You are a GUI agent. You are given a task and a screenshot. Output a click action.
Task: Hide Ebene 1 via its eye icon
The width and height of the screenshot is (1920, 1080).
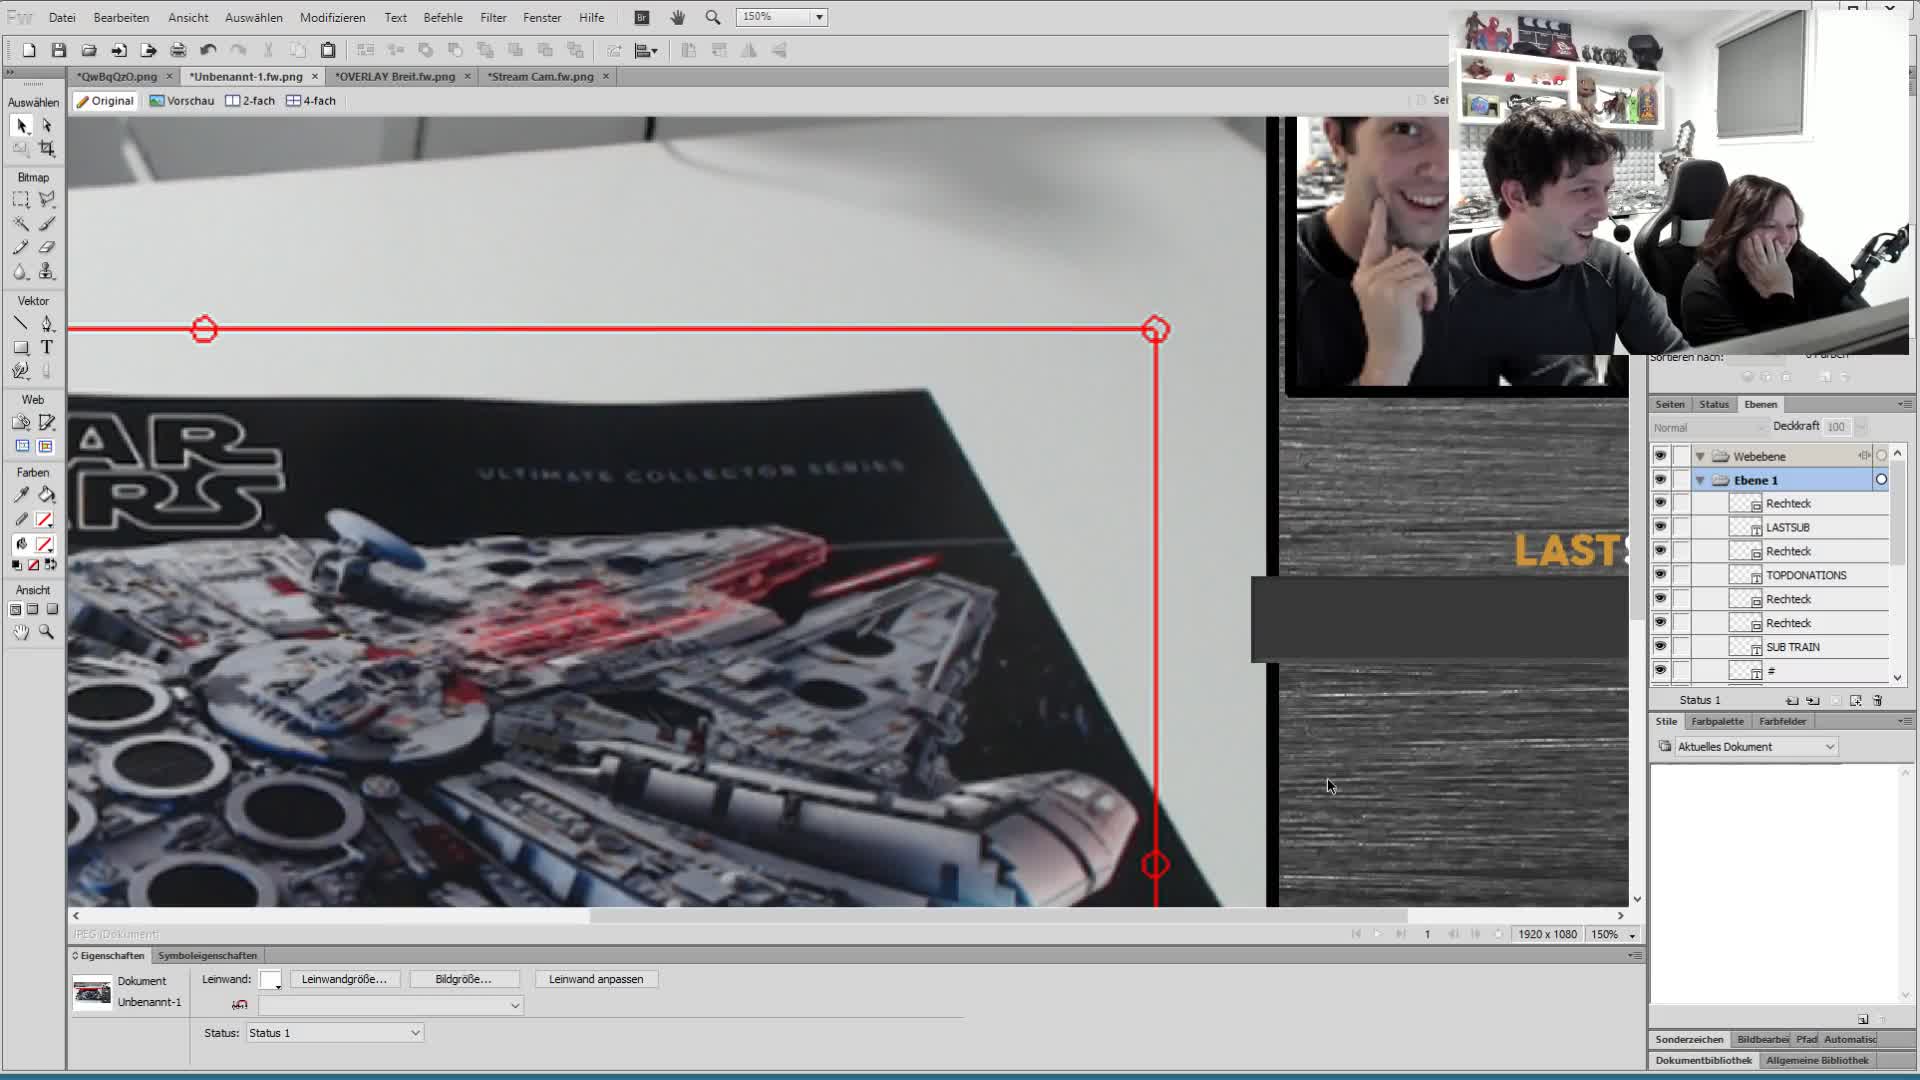[1660, 480]
